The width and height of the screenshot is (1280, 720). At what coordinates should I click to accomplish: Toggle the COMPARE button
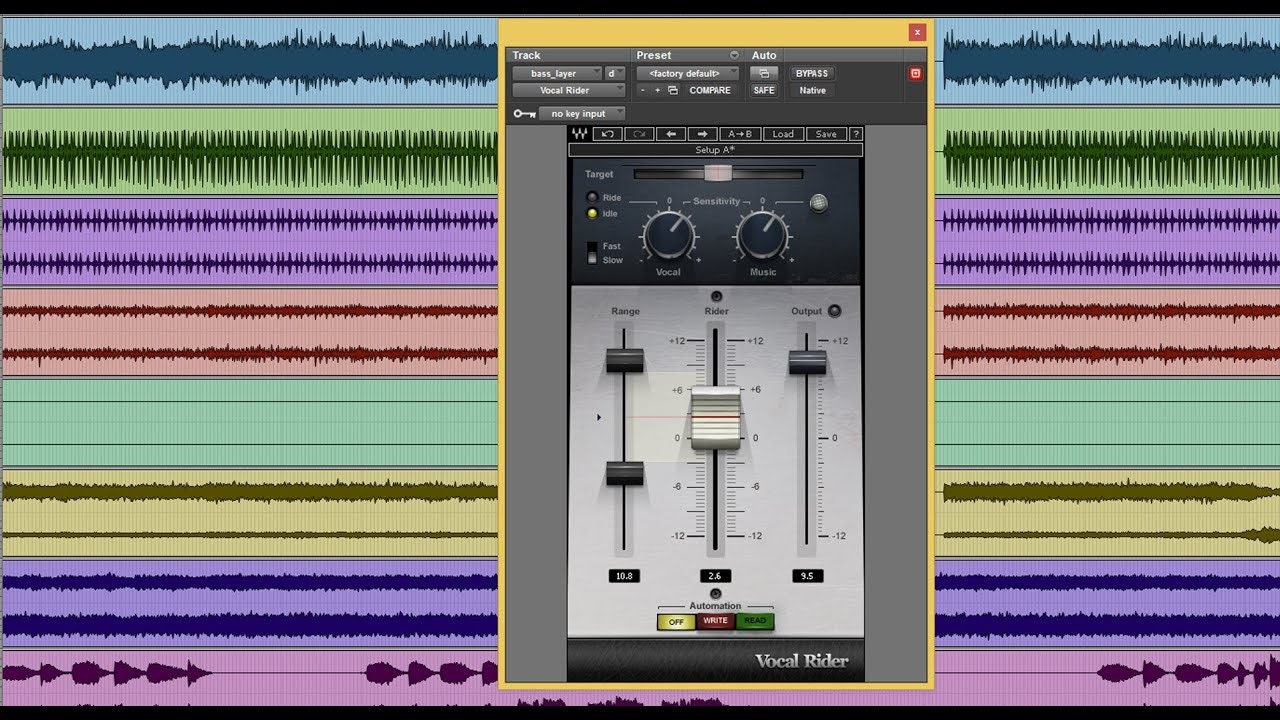[710, 90]
